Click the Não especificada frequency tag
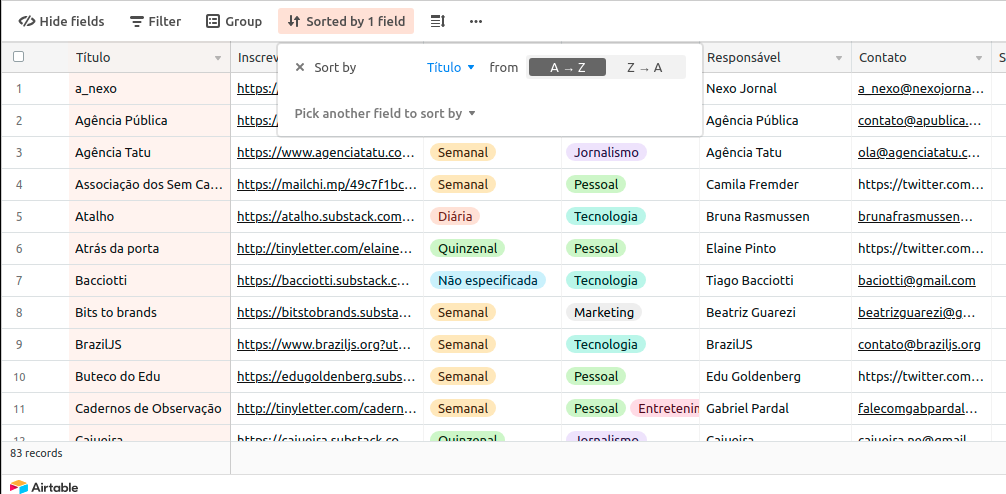The height and width of the screenshot is (494, 1006). click(488, 280)
